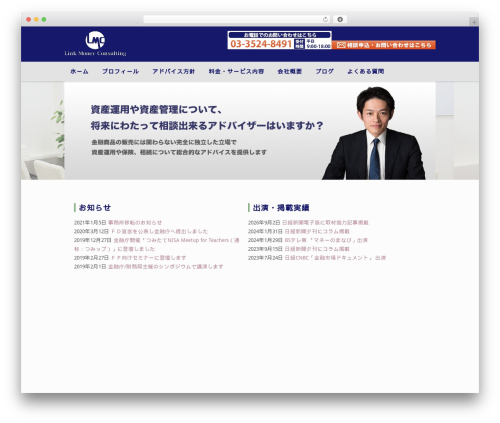
Task: Open the 会社概要 menu item
Action: pyautogui.click(x=290, y=71)
